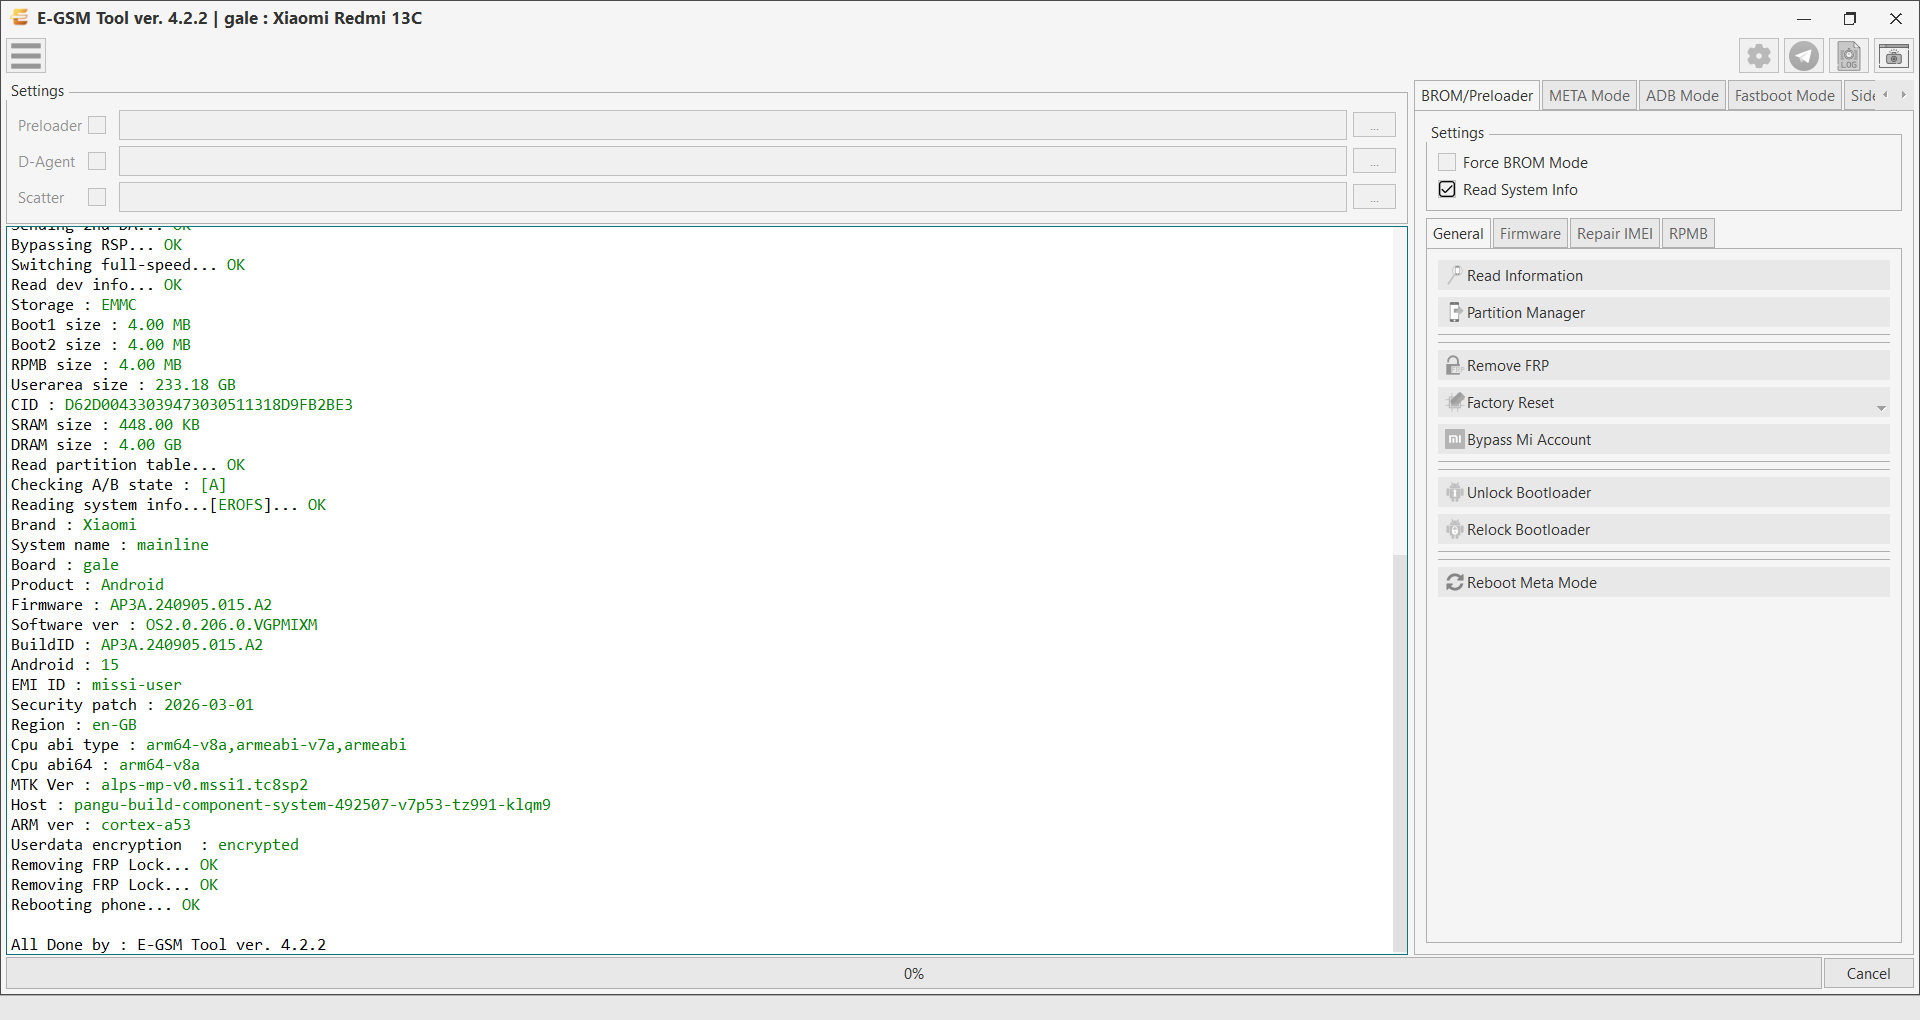Viewport: 1920px width, 1020px height.
Task: Click Relock Bootloader button
Action: [x=1664, y=529]
